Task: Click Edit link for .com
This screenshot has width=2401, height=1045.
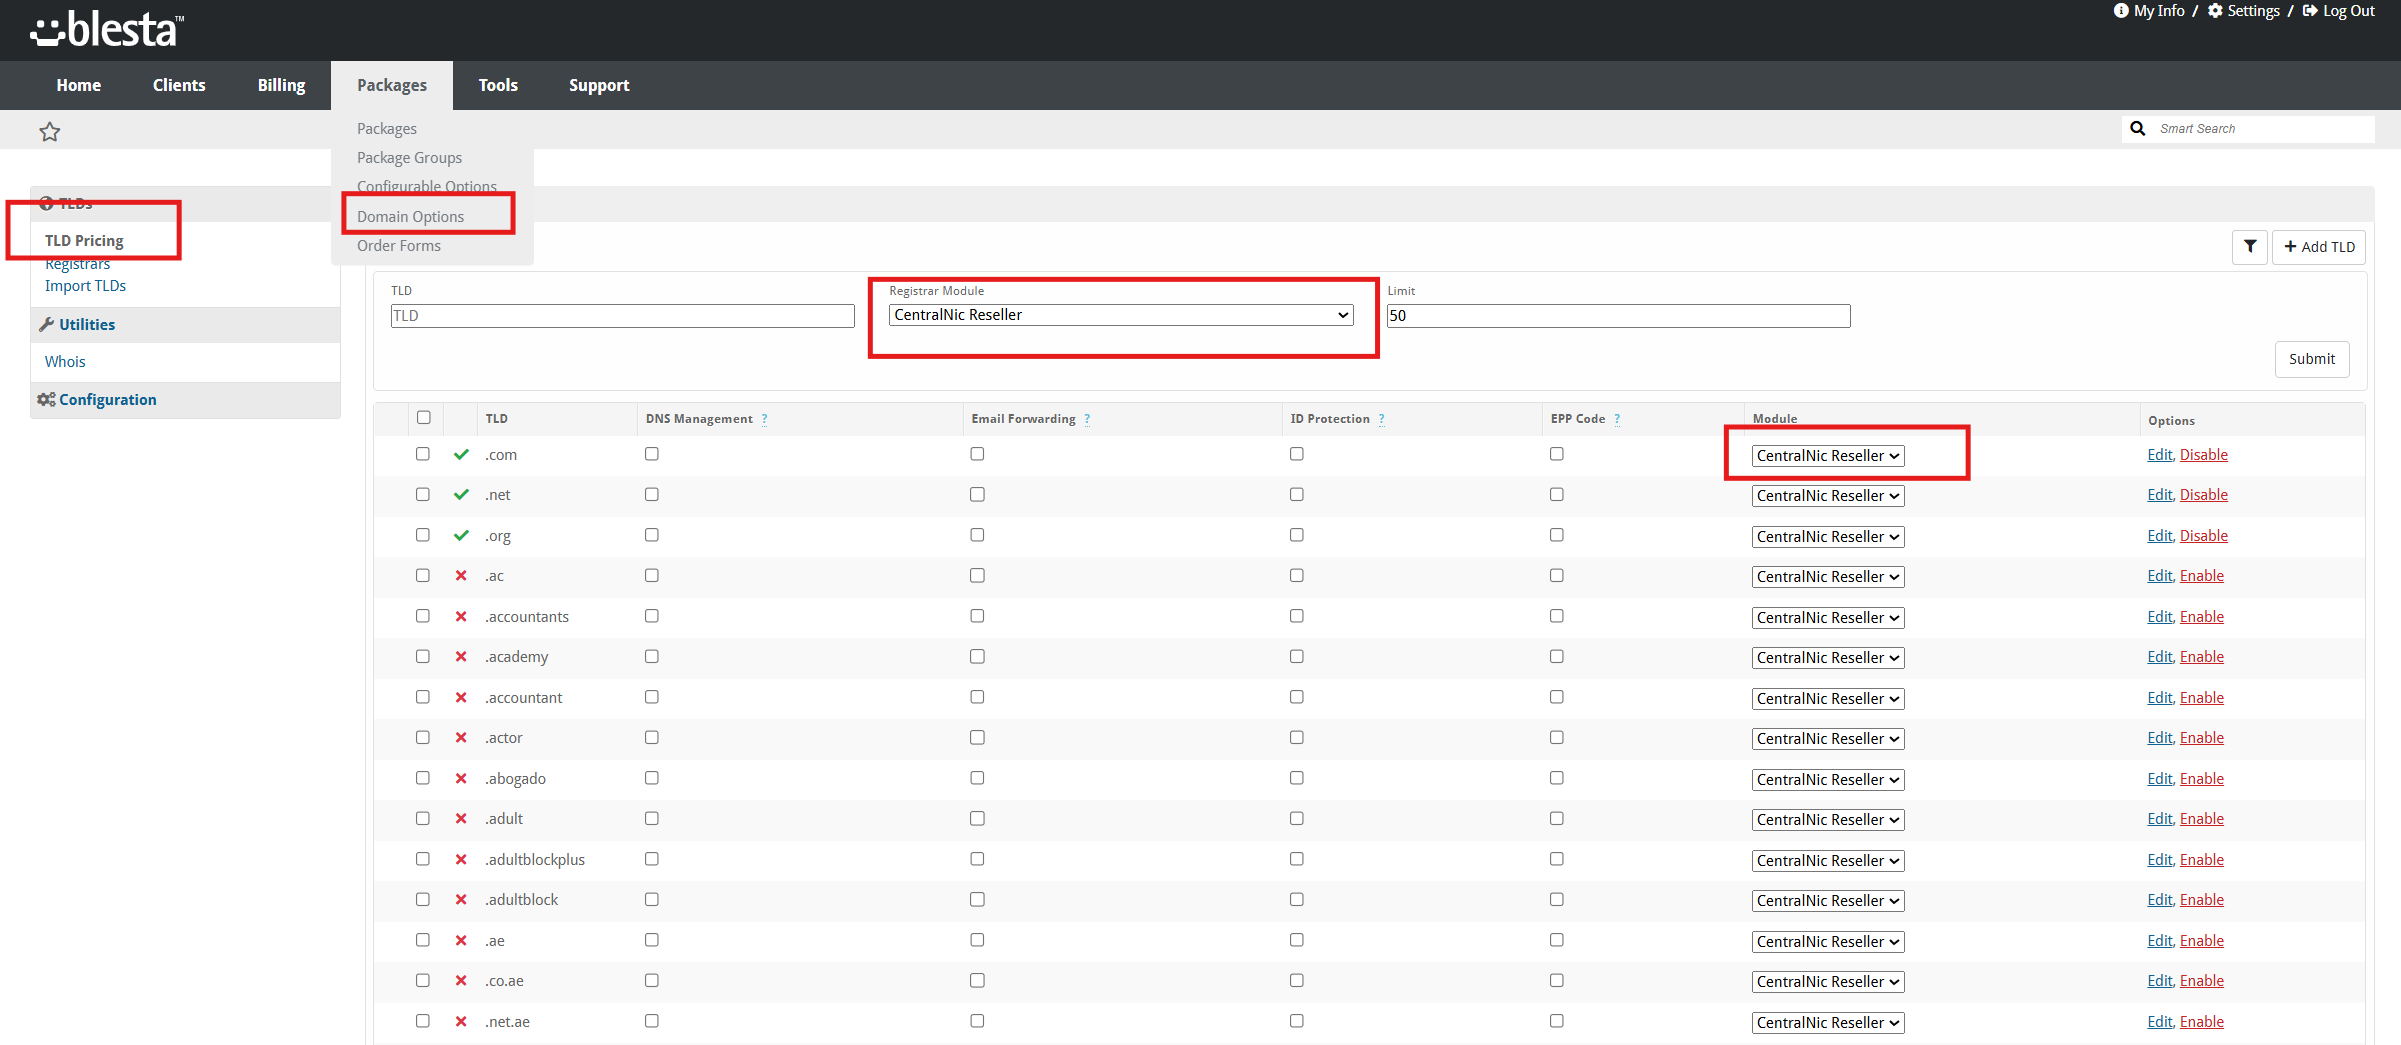Action: click(2160, 454)
